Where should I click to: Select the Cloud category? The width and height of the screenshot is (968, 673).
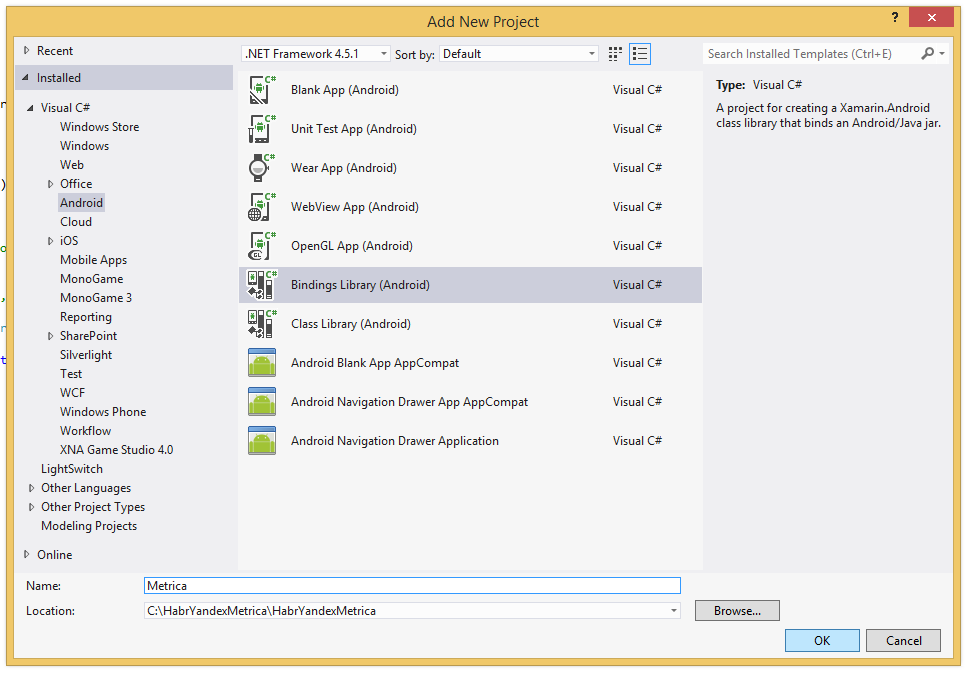click(76, 222)
